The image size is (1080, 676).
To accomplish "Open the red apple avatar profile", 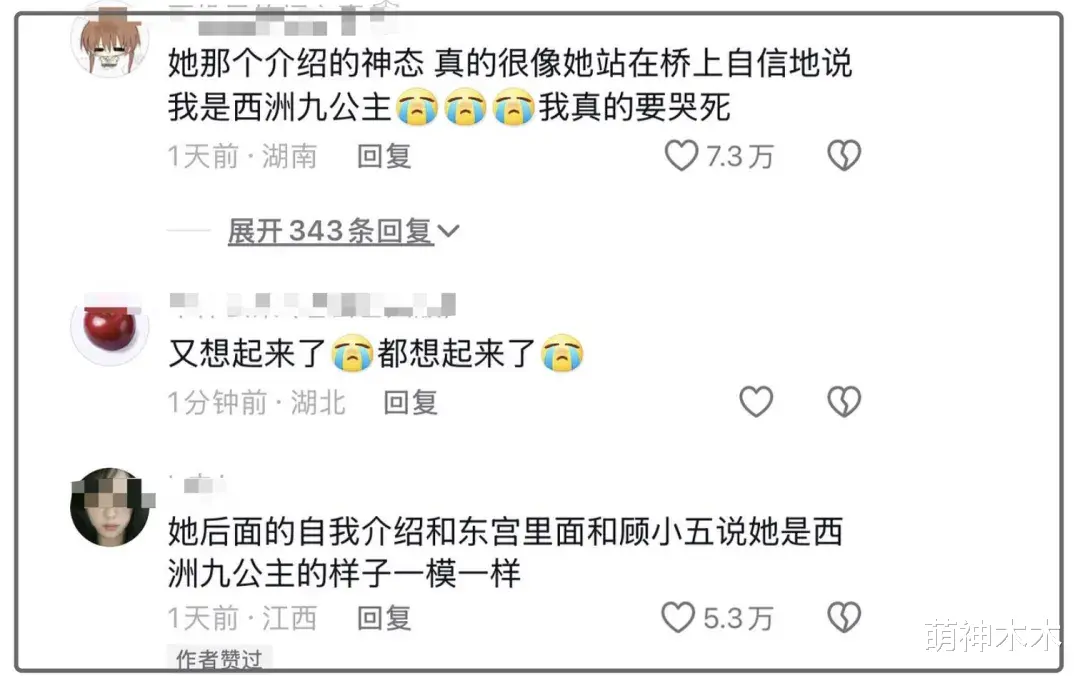I will tap(110, 327).
